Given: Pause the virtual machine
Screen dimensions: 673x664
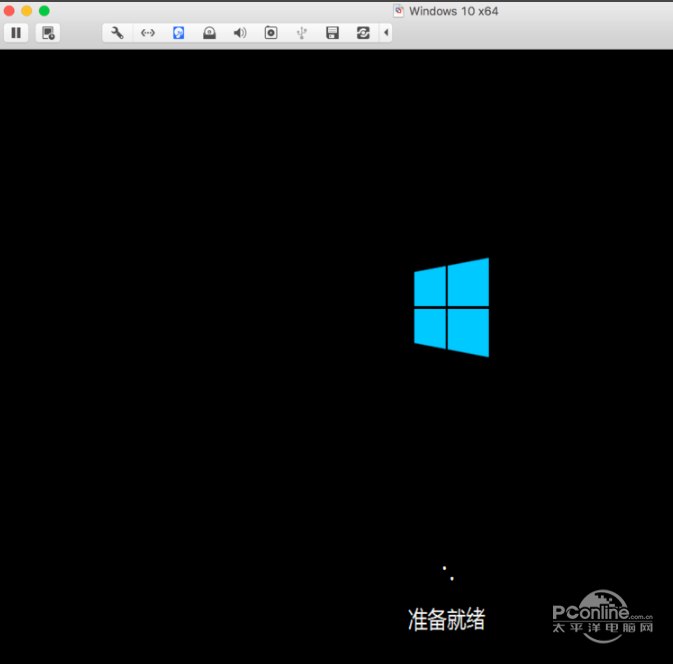Looking at the screenshot, I should click(16, 33).
